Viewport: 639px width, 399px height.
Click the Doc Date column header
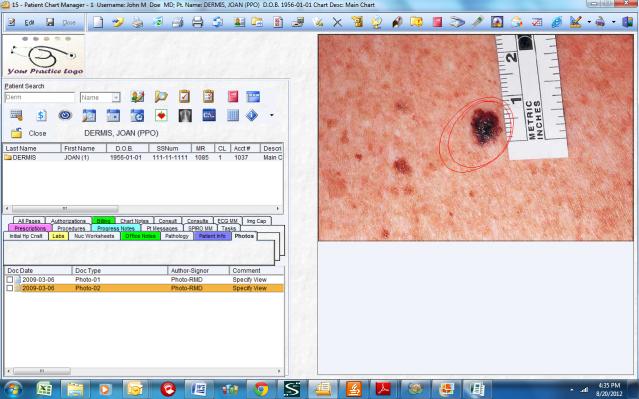(38, 271)
